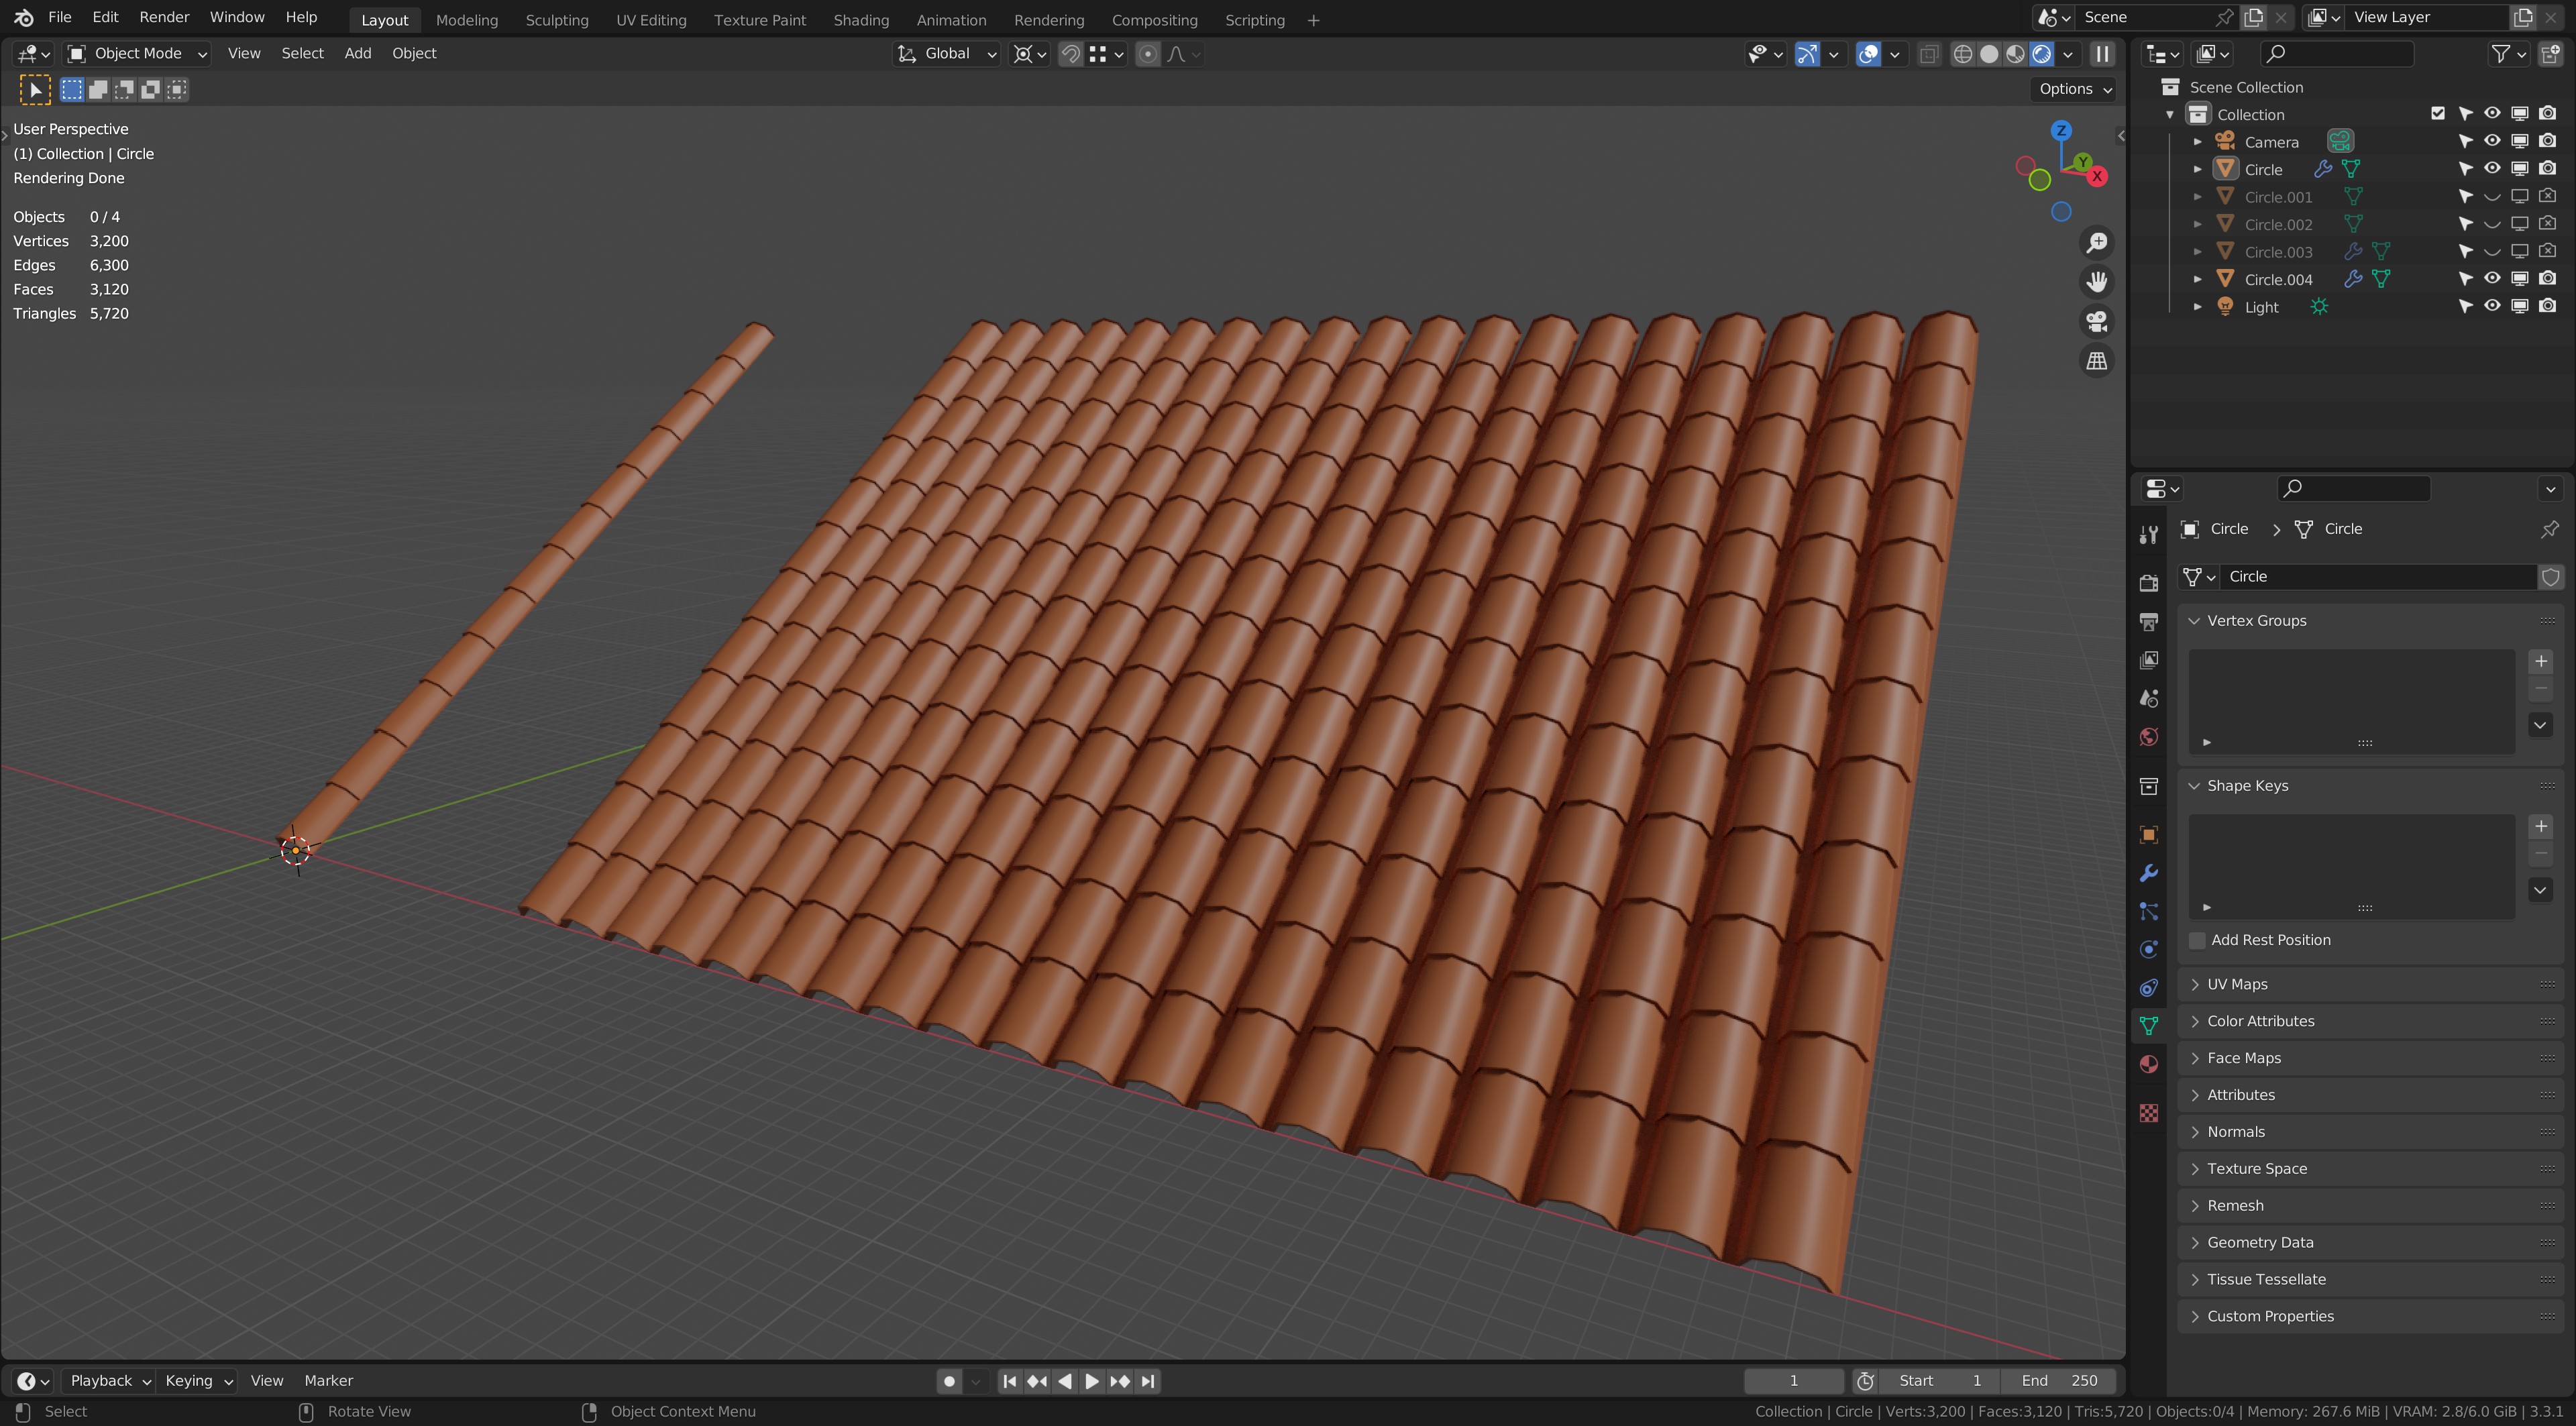Switch to Wireframe viewport shading
This screenshot has width=2576, height=1426.
pyautogui.click(x=1962, y=54)
